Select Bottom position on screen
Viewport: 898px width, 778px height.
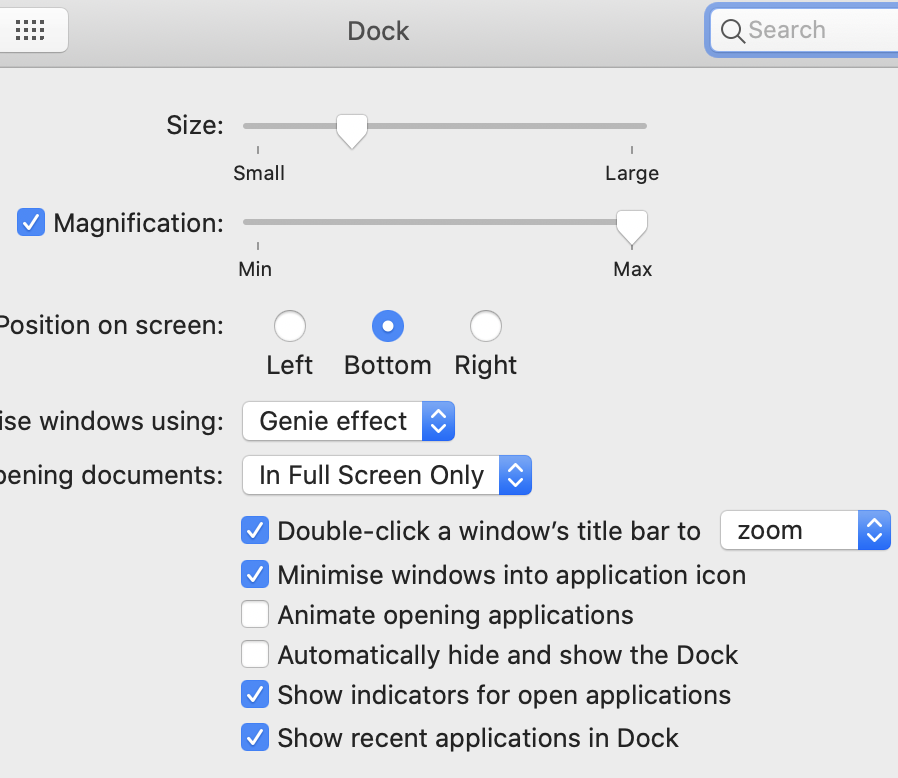coord(387,326)
